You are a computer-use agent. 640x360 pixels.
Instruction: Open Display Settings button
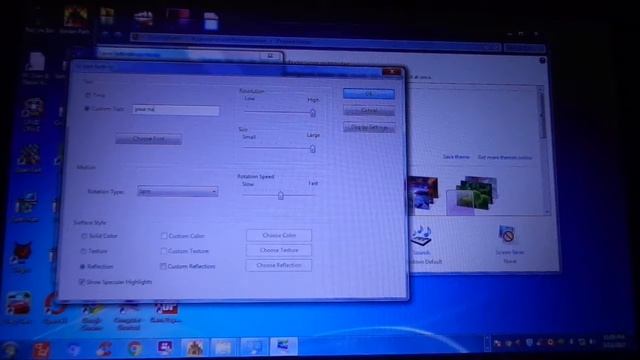pos(369,127)
